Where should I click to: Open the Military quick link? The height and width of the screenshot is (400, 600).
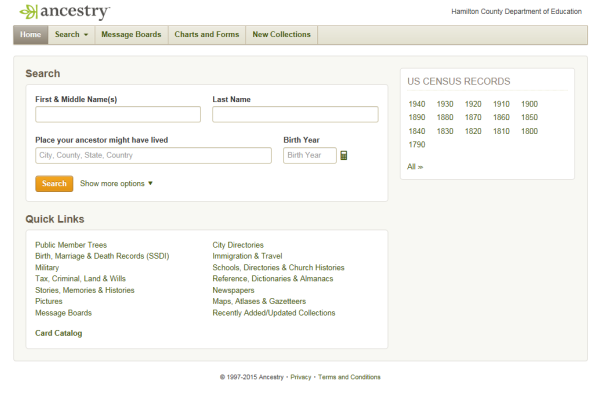click(x=47, y=268)
